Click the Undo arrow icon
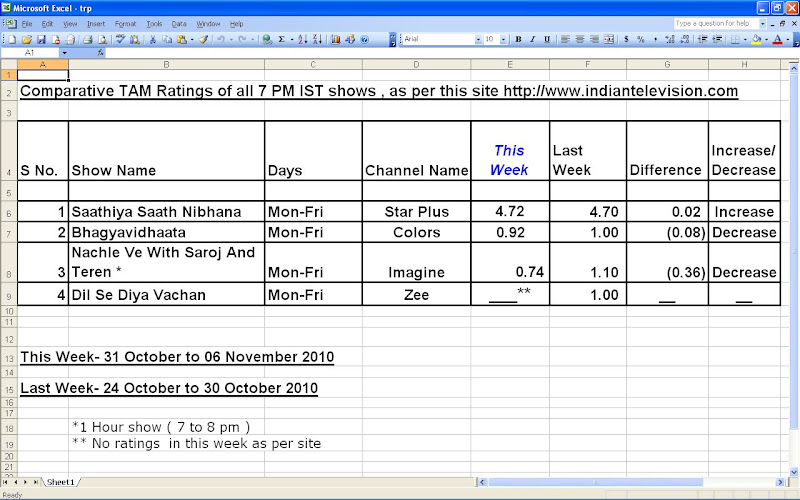The image size is (800, 500). point(220,39)
